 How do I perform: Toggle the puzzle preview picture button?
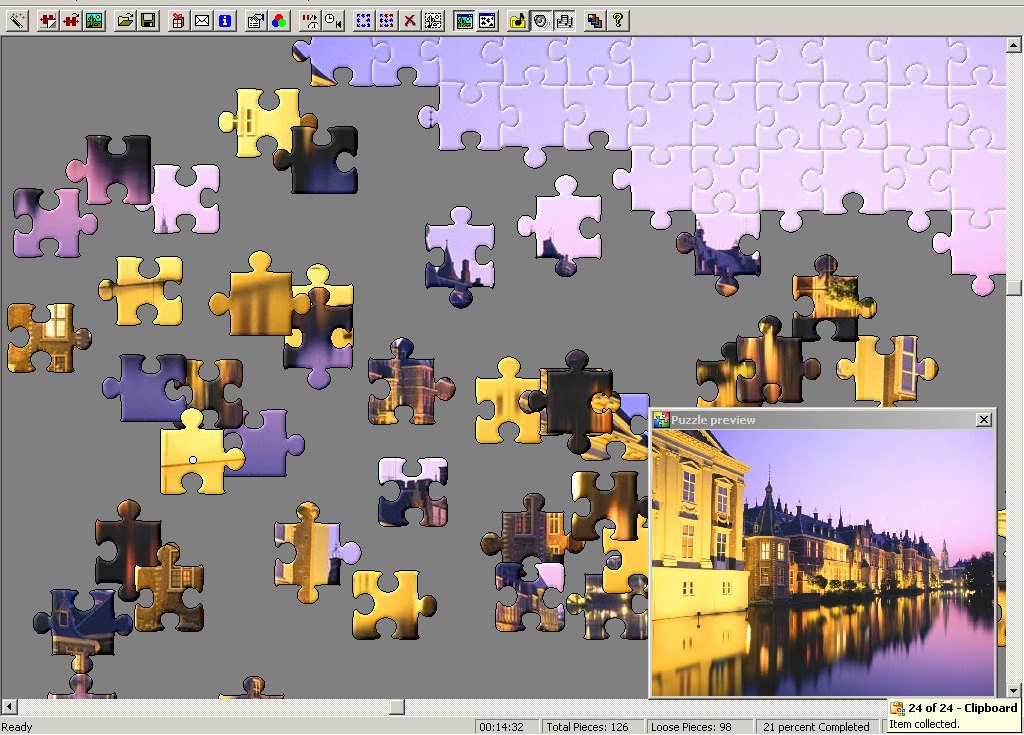click(x=464, y=20)
